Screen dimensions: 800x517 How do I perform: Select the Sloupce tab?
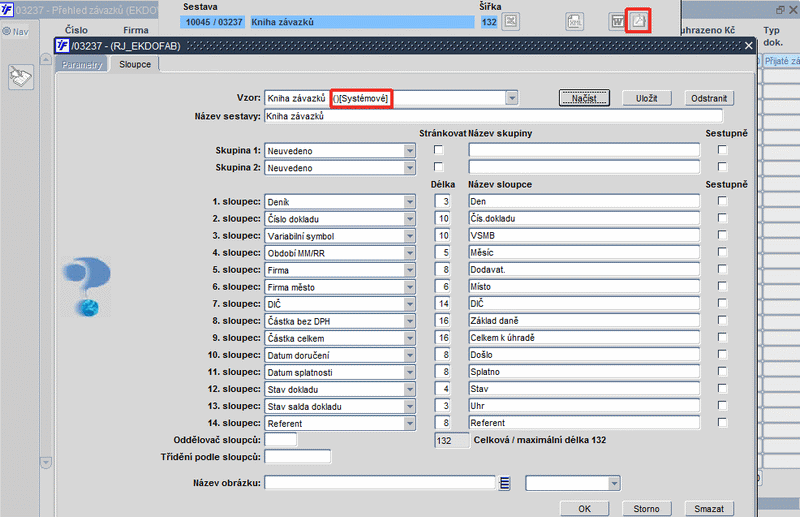(135, 64)
